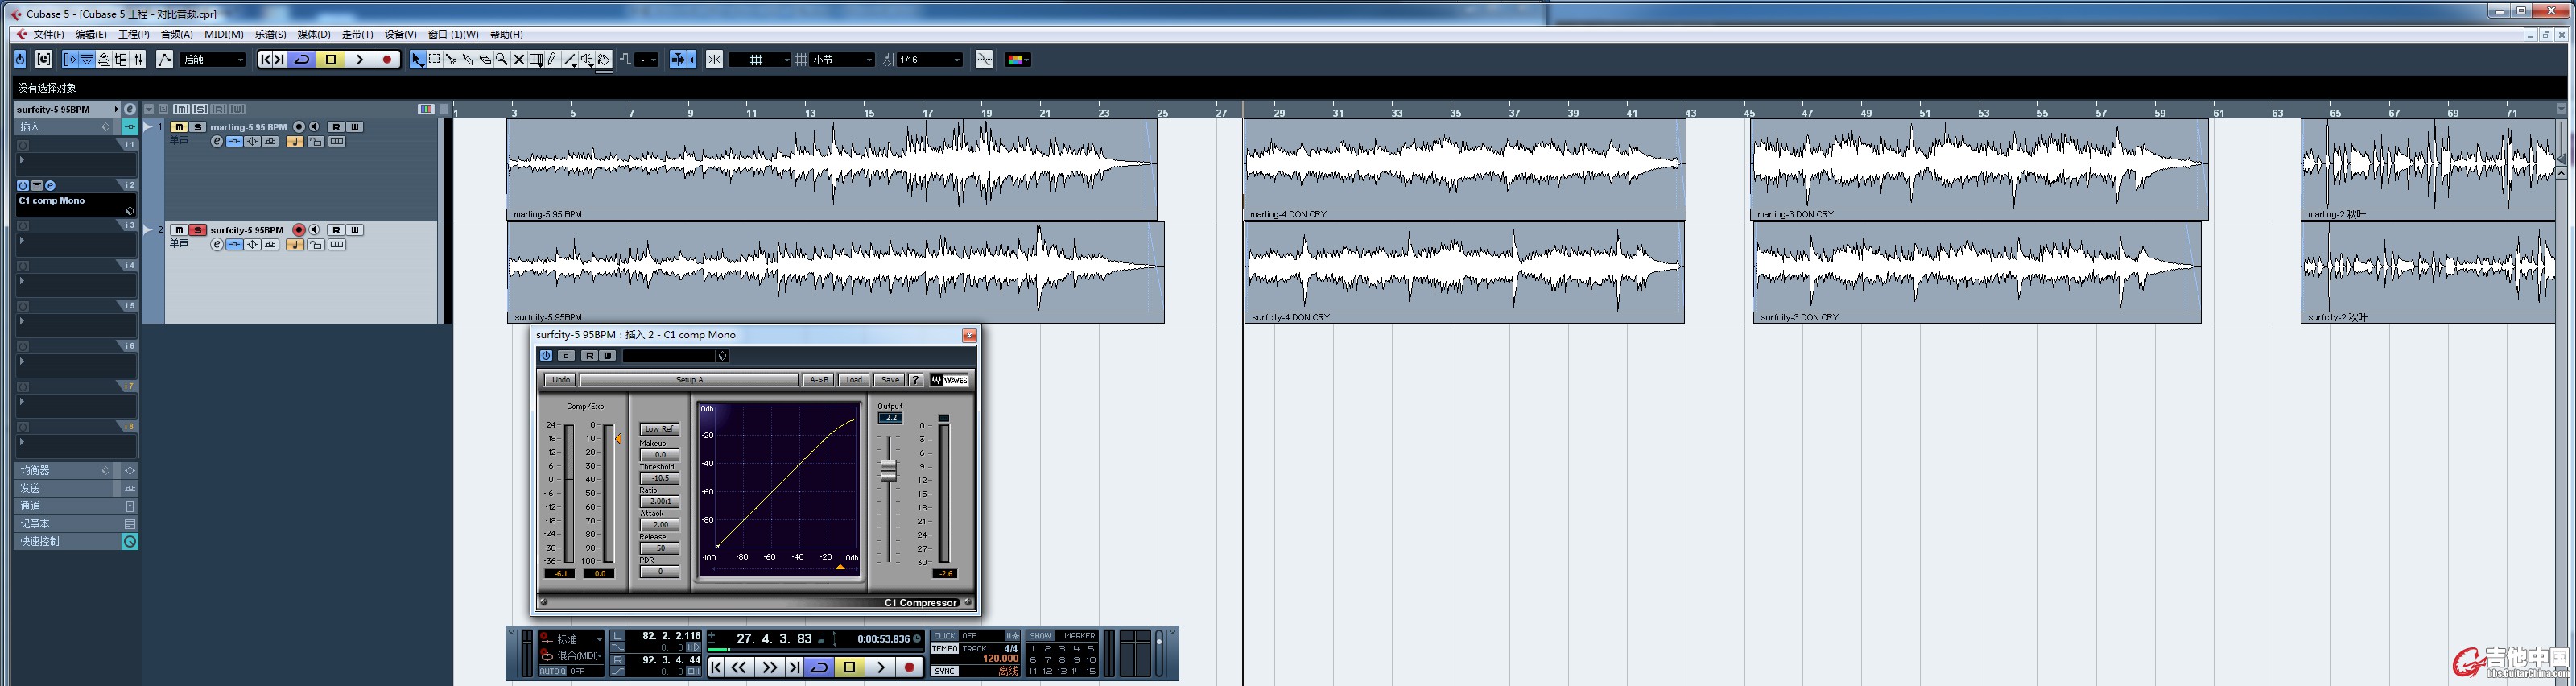Image resolution: width=2576 pixels, height=686 pixels.
Task: Select the Play speaker tool
Action: tap(586, 60)
